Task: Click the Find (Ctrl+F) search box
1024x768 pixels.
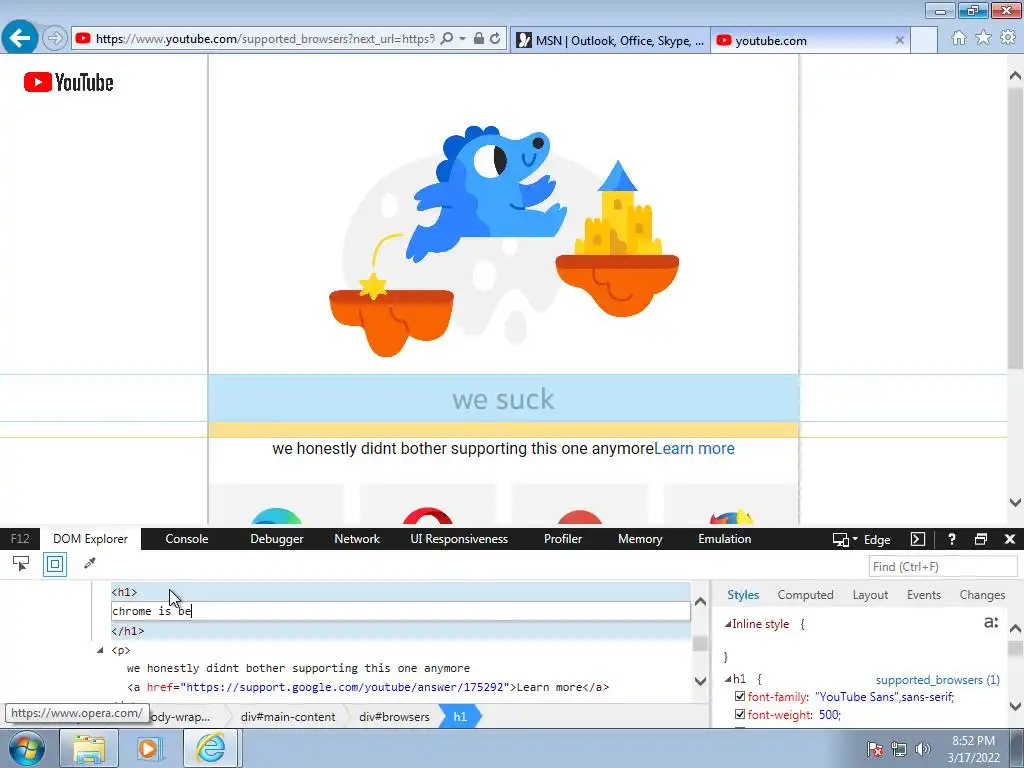Action: click(x=942, y=566)
